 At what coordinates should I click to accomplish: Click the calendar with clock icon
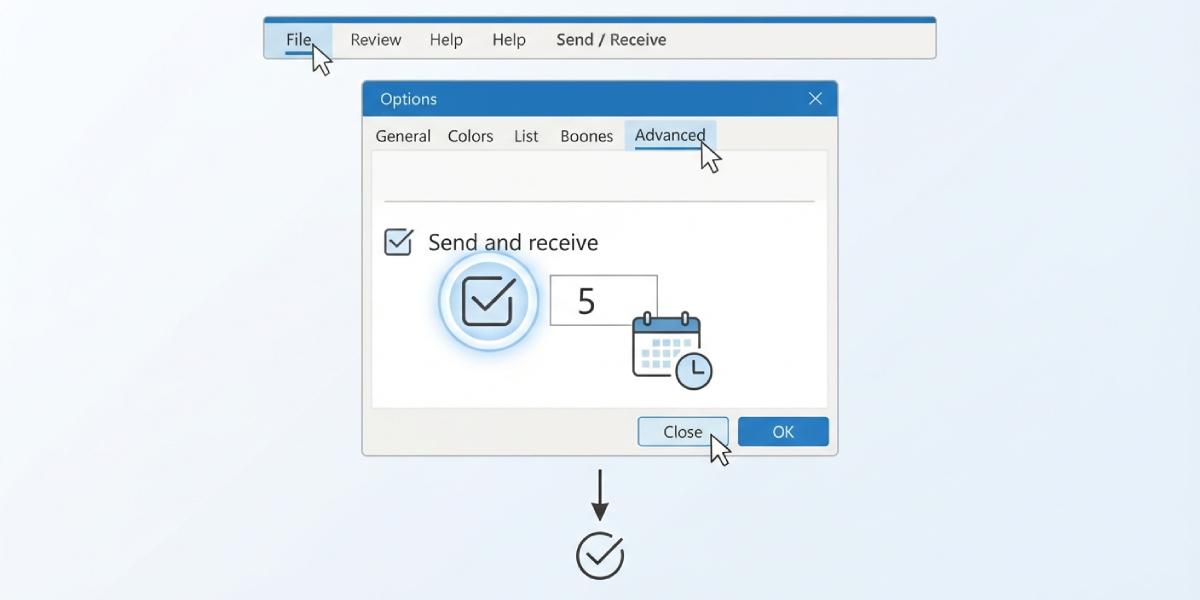[672, 351]
